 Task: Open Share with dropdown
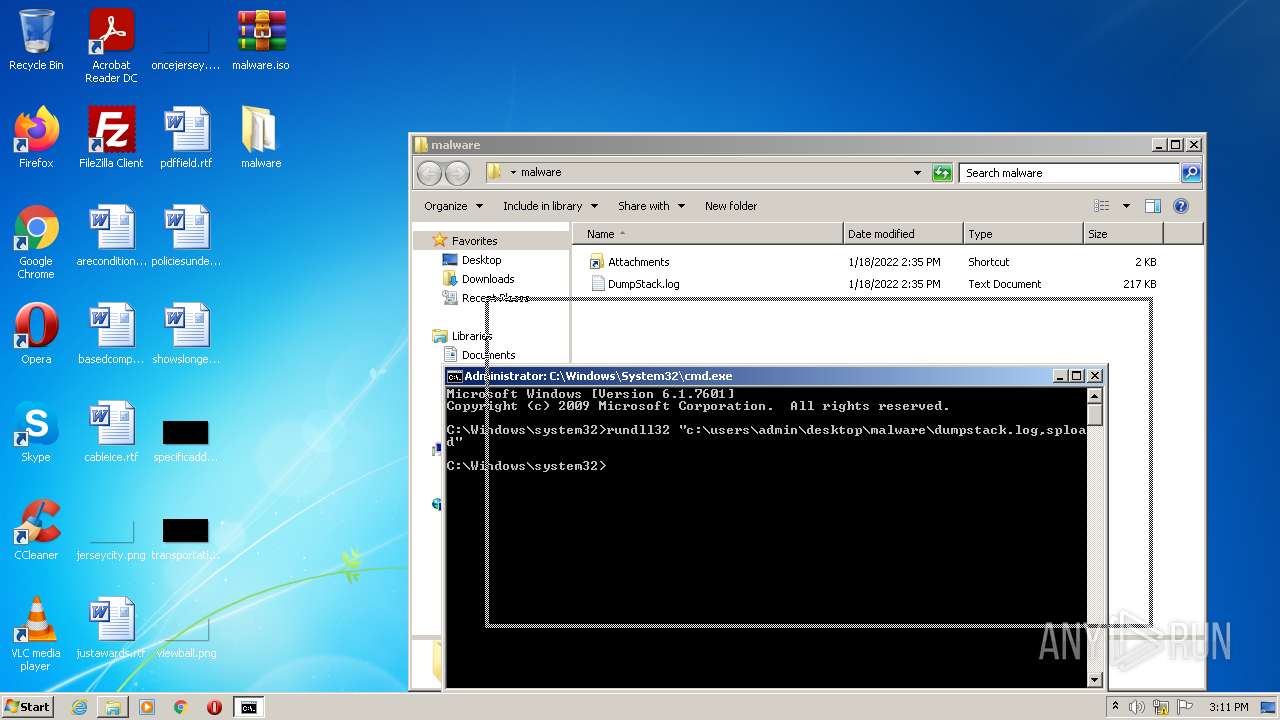(x=651, y=206)
